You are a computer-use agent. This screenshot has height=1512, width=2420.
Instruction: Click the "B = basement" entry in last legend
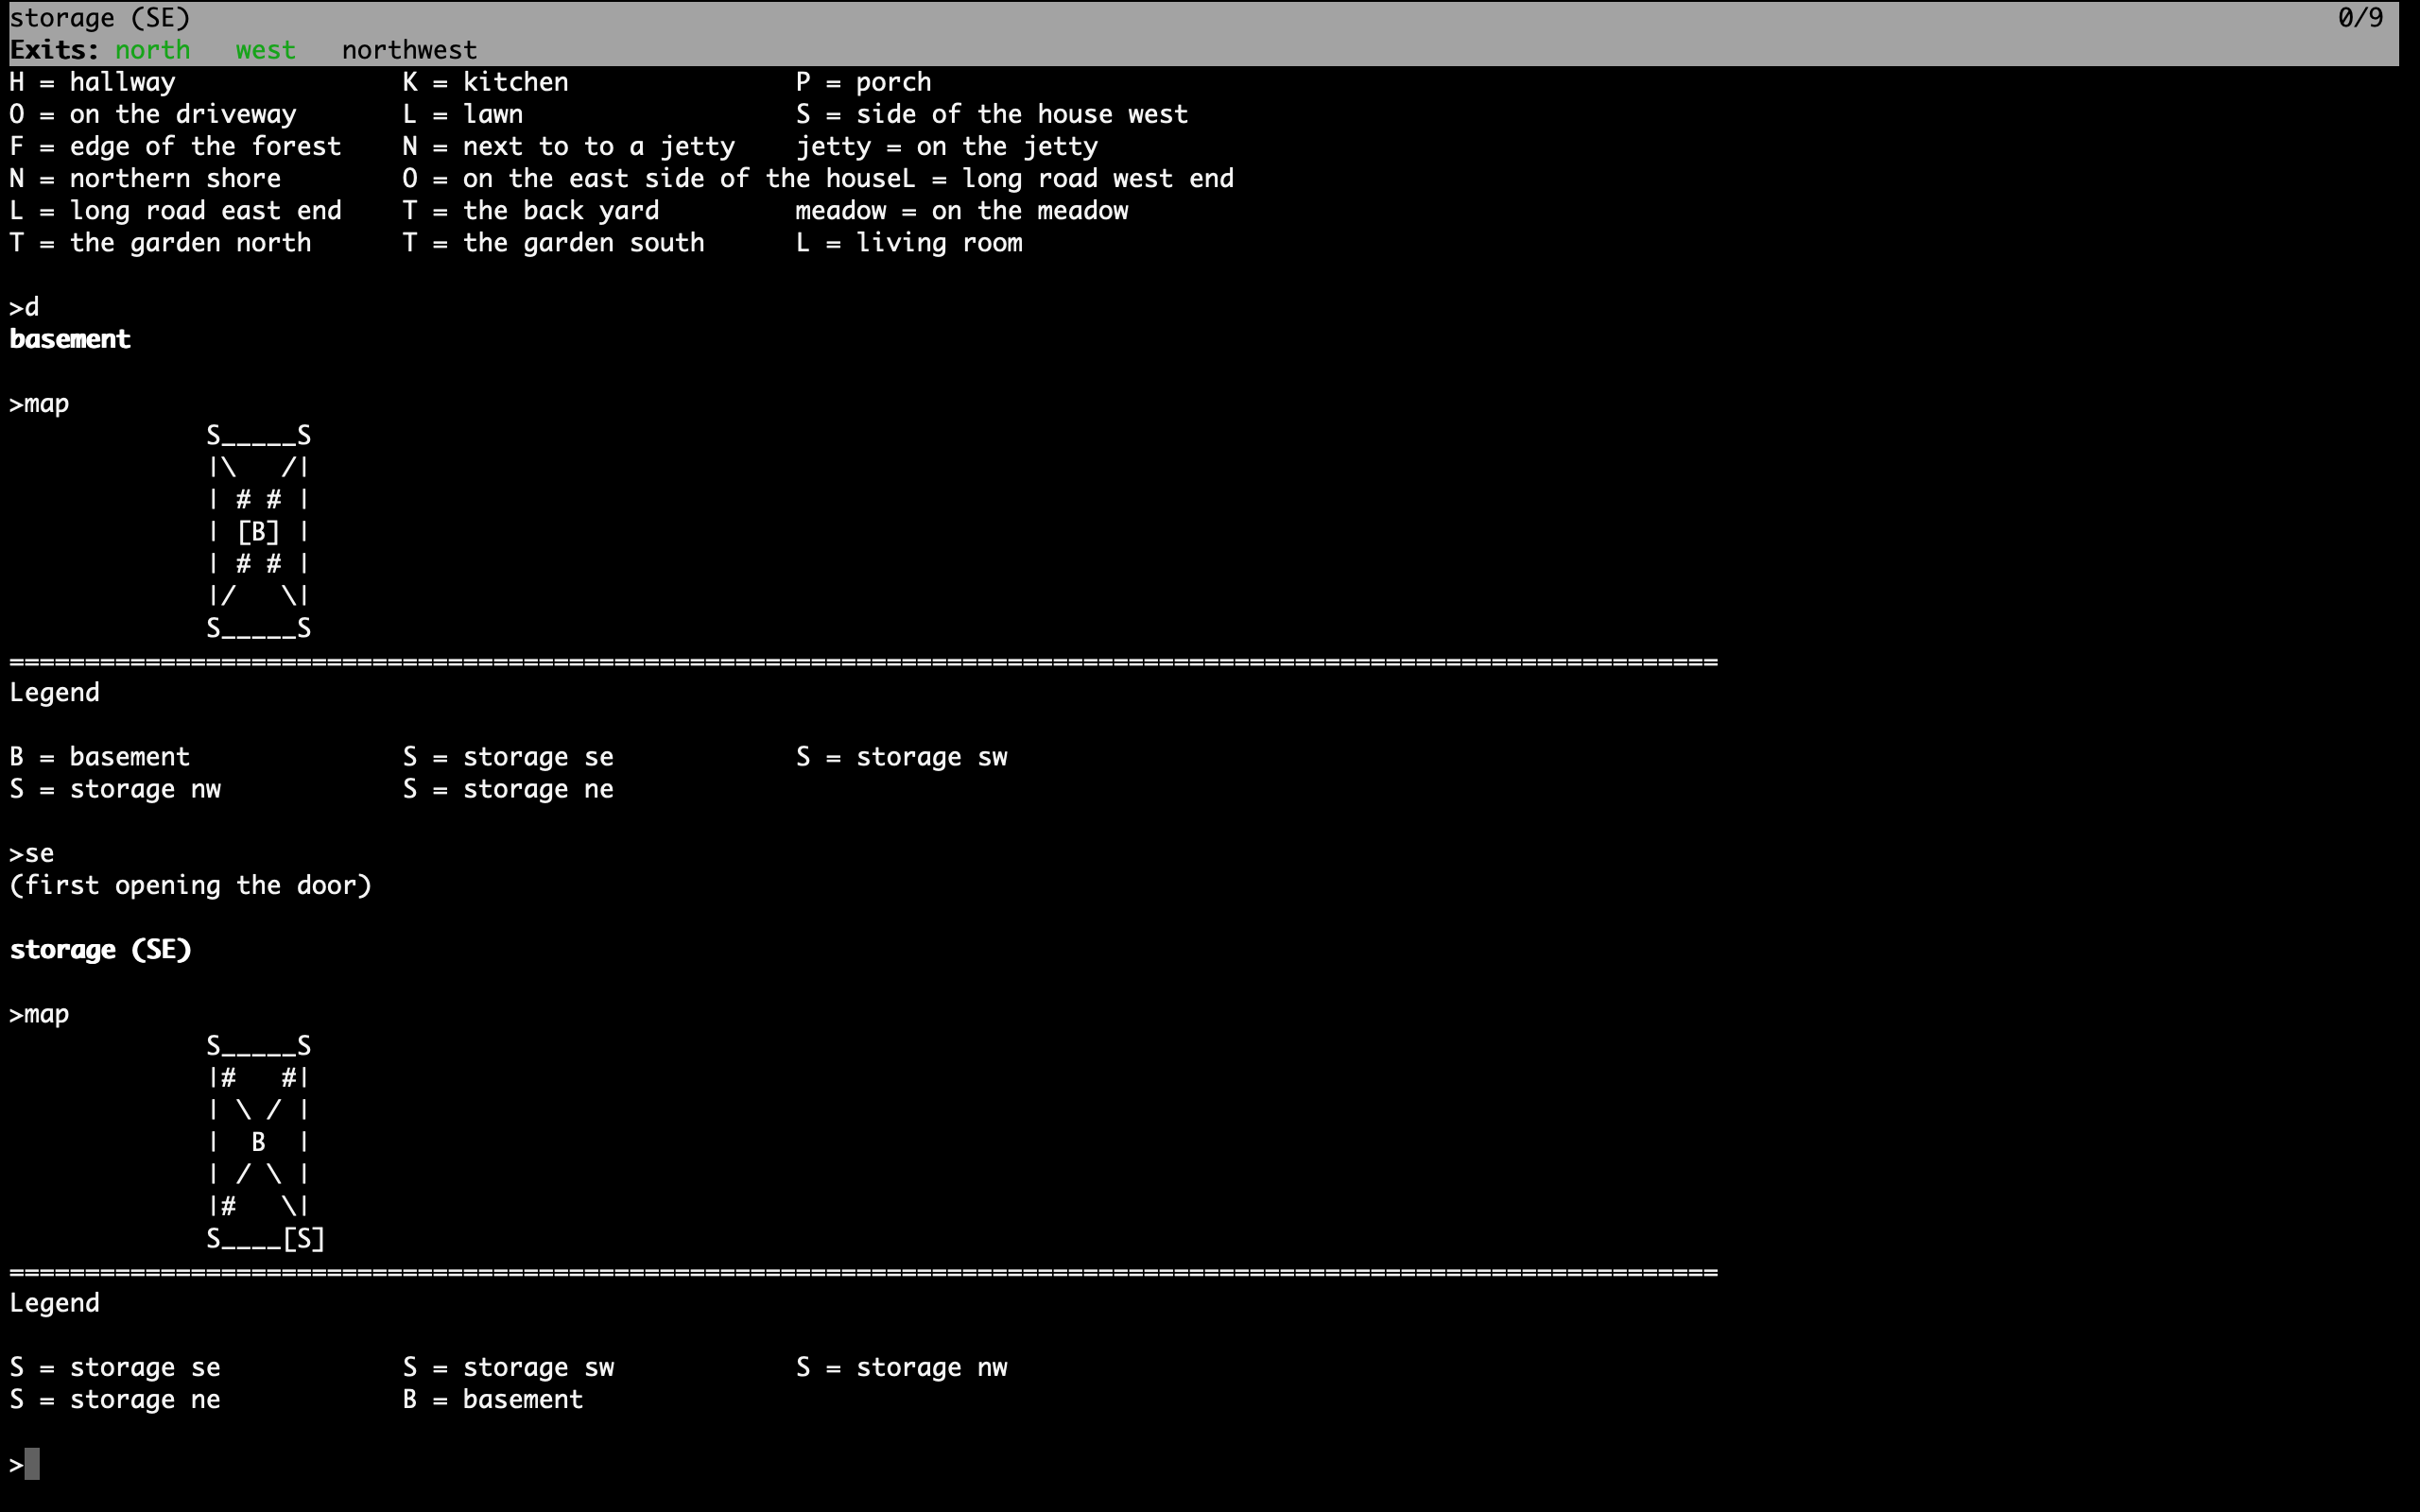pos(493,1399)
